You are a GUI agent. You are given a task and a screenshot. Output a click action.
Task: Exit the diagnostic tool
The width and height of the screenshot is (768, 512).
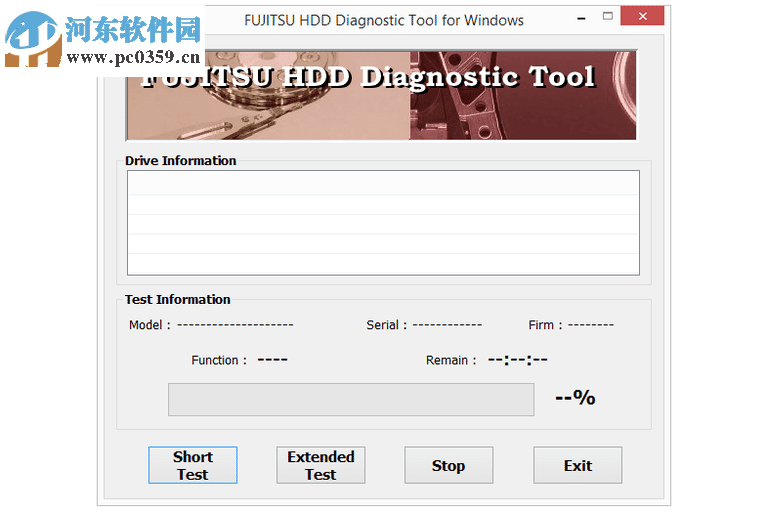click(x=577, y=465)
